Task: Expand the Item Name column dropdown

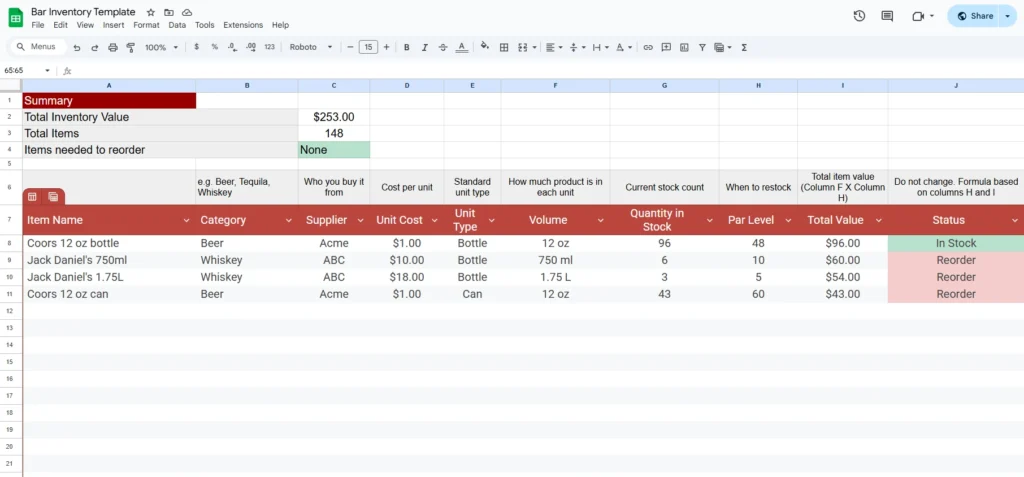Action: click(186, 221)
